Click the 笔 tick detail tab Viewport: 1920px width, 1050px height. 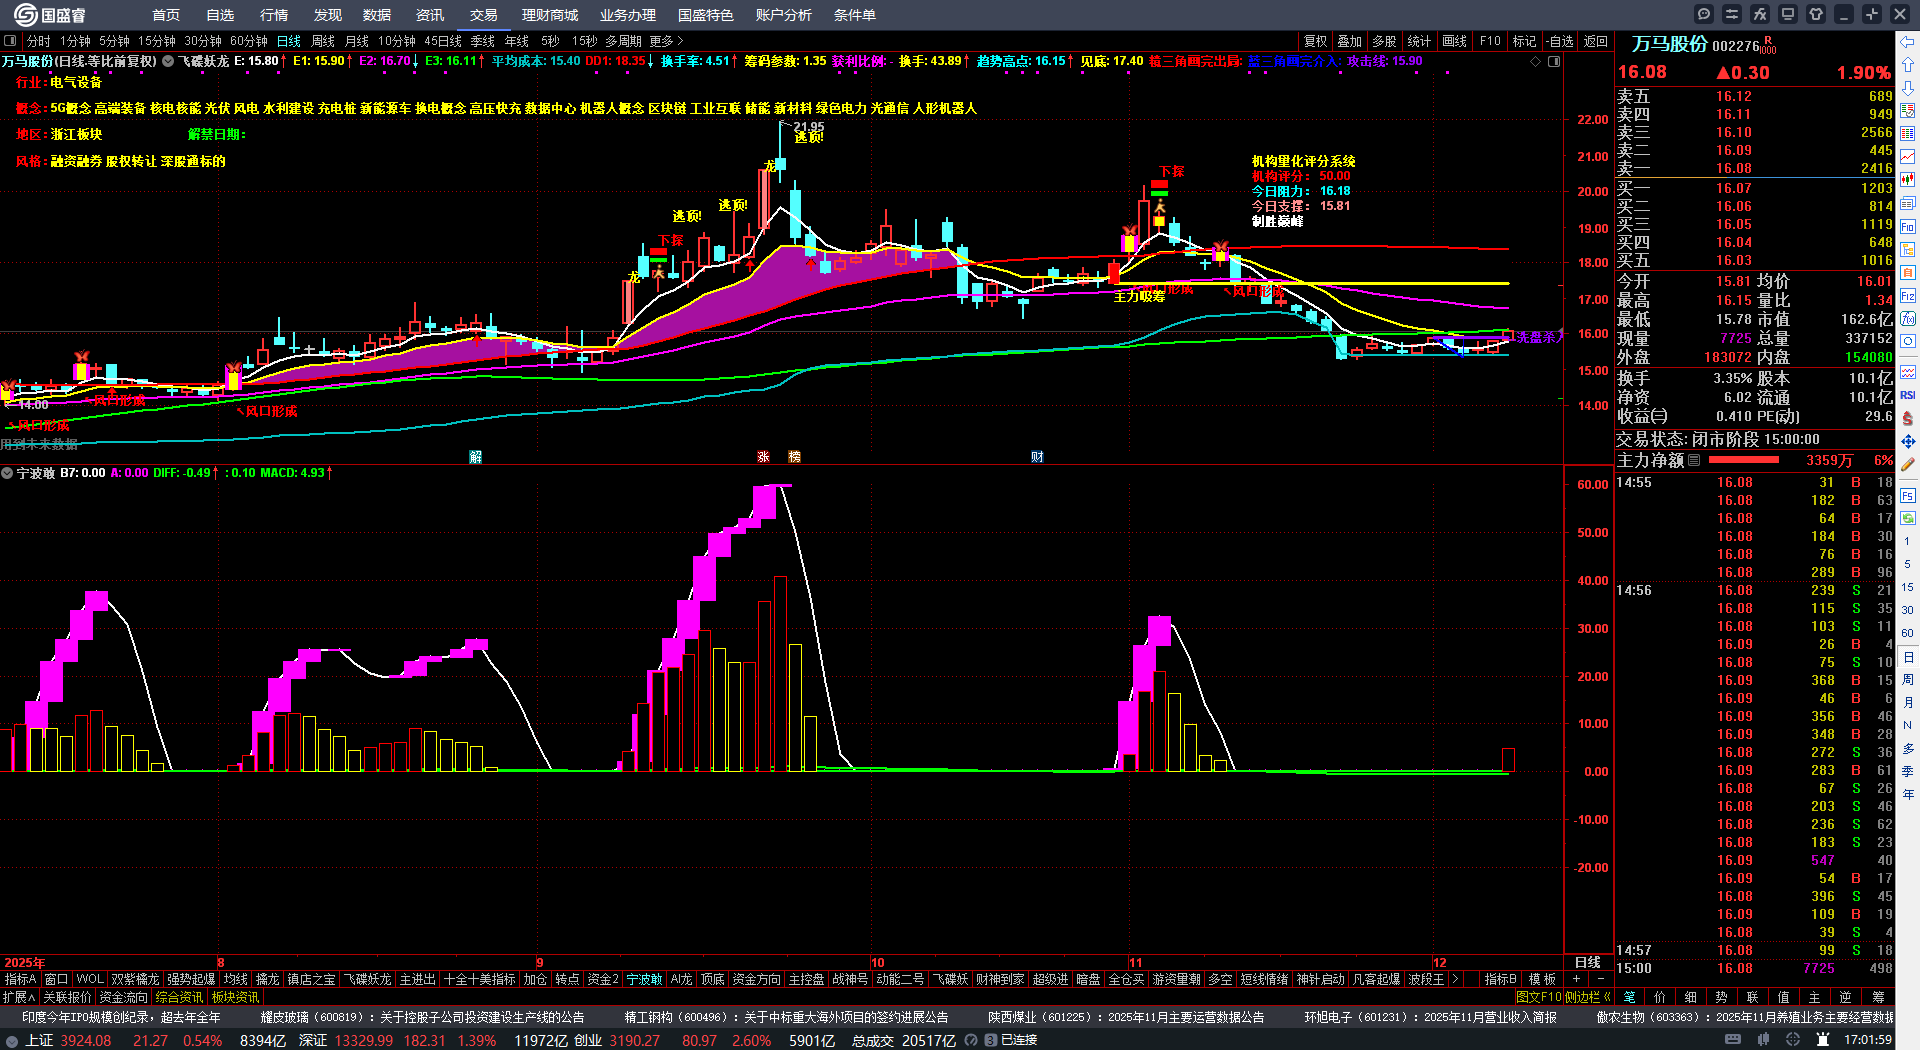pyautogui.click(x=1629, y=997)
